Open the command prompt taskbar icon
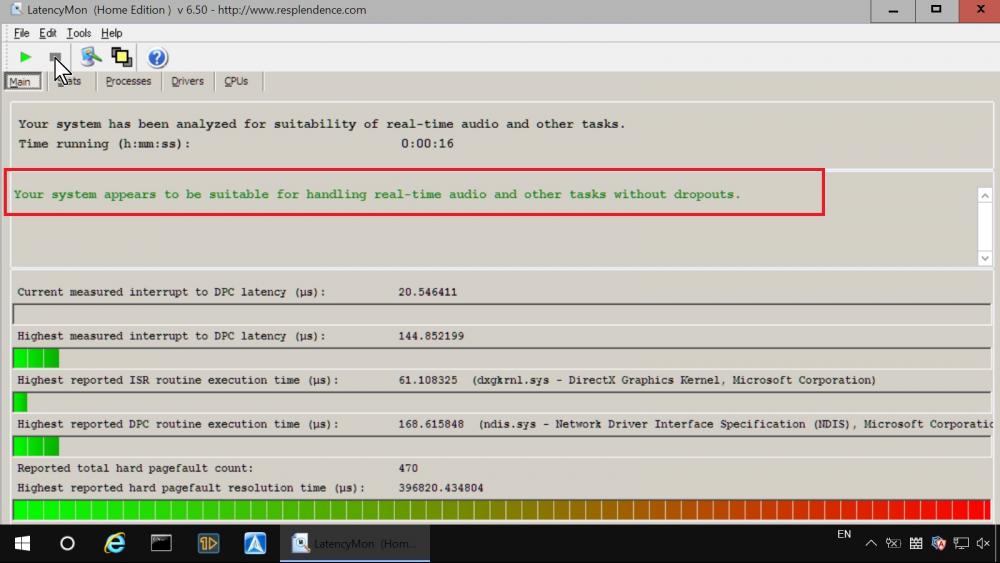The width and height of the screenshot is (1000, 563). click(x=161, y=543)
